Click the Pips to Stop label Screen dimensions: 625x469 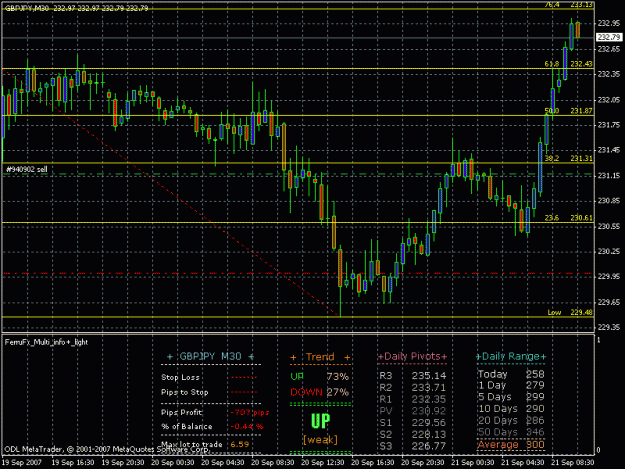[x=185, y=392]
